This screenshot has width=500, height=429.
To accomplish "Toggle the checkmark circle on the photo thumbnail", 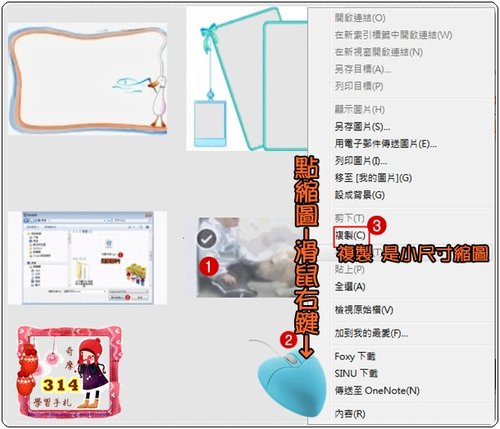I will 207,239.
